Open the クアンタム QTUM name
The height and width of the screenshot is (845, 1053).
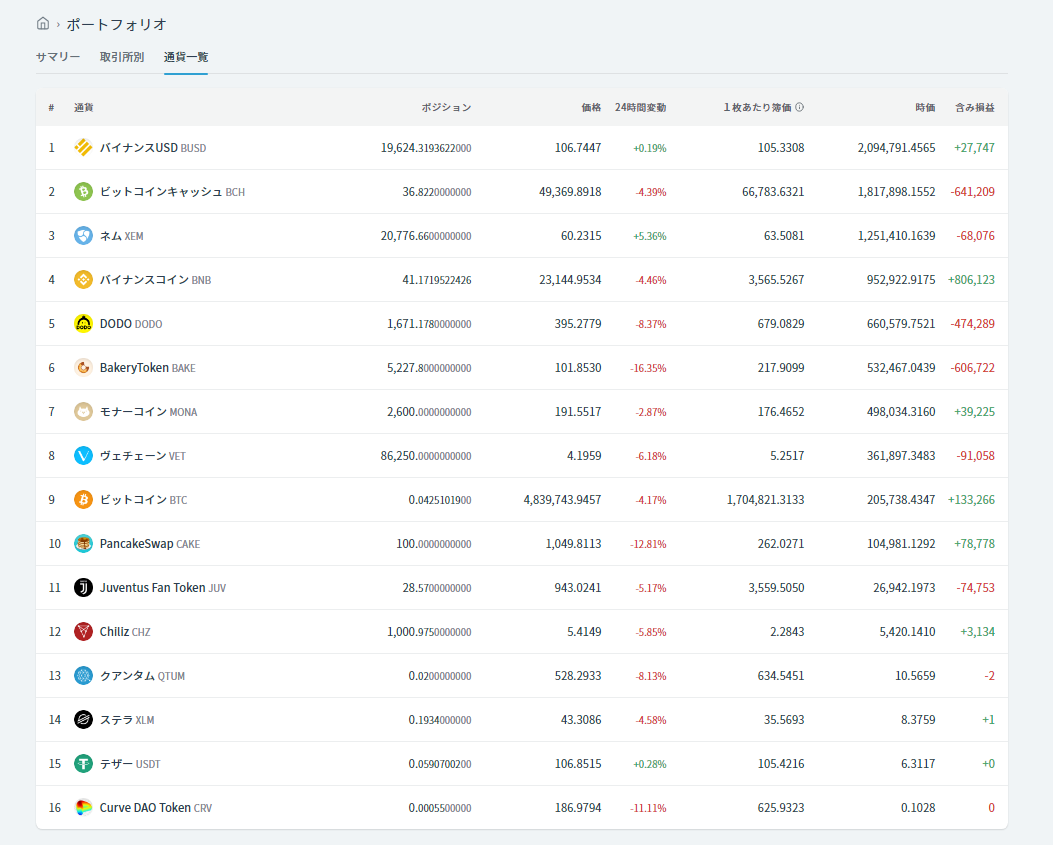[142, 676]
